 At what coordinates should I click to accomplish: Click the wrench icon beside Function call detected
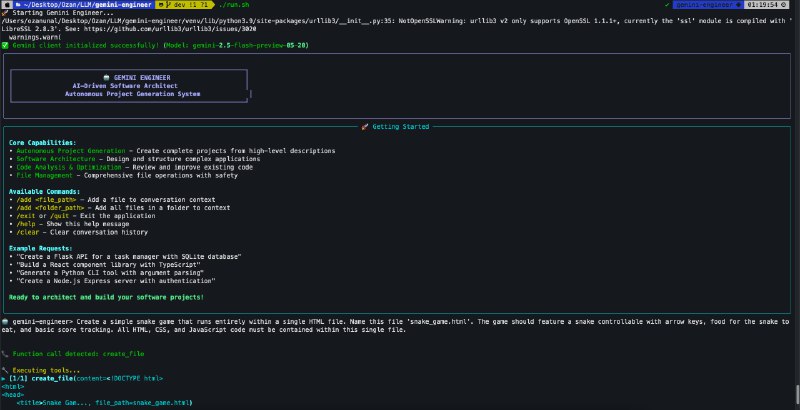(x=5, y=354)
